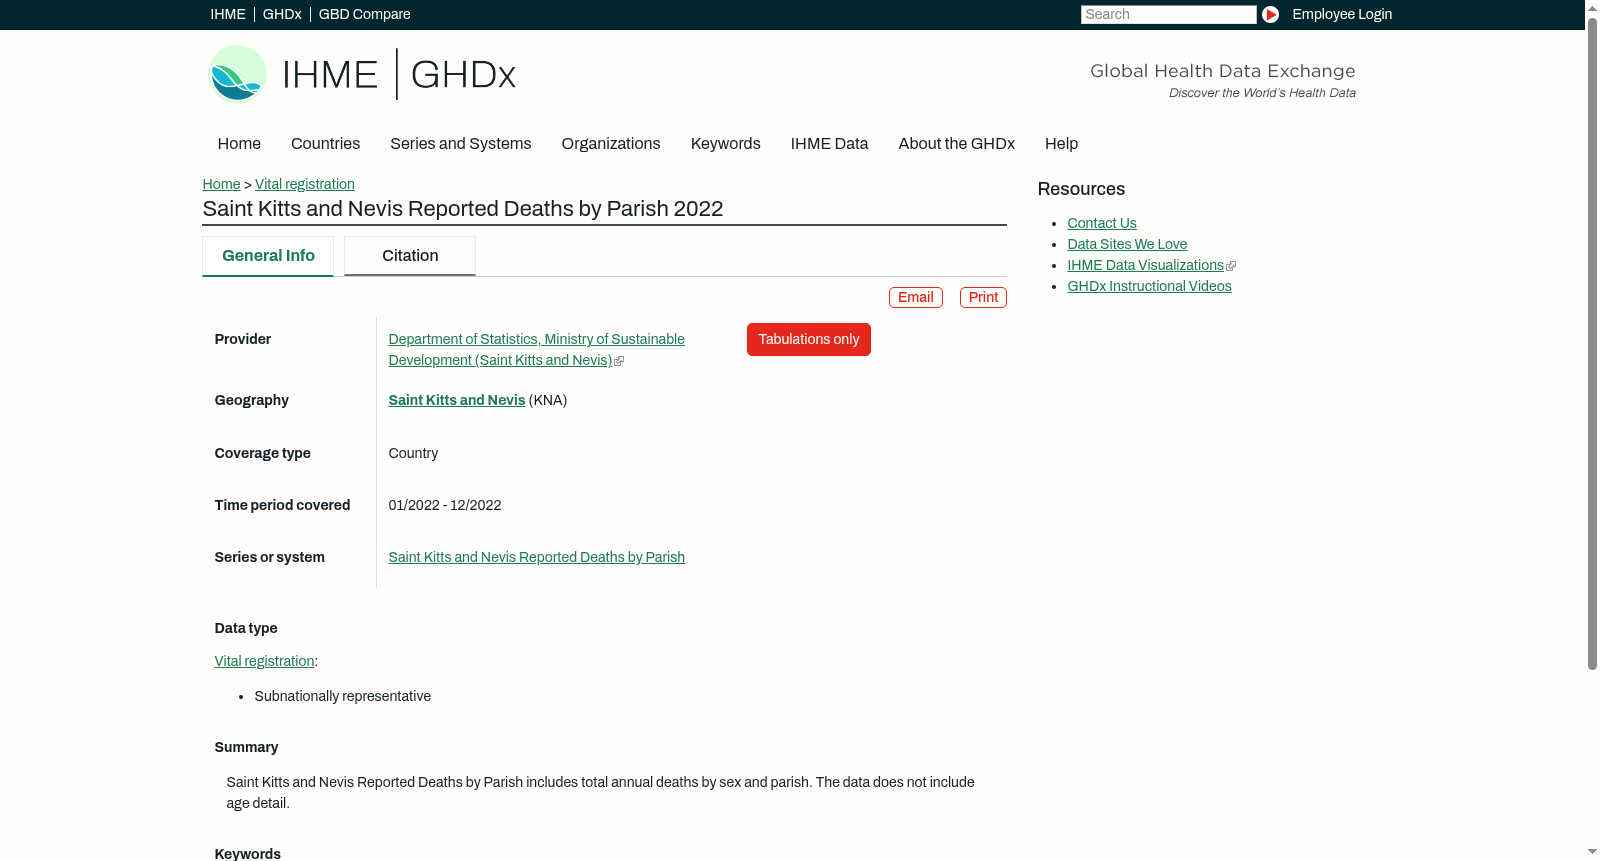Open Vital registration link under Data type
The width and height of the screenshot is (1600, 861).
(264, 661)
